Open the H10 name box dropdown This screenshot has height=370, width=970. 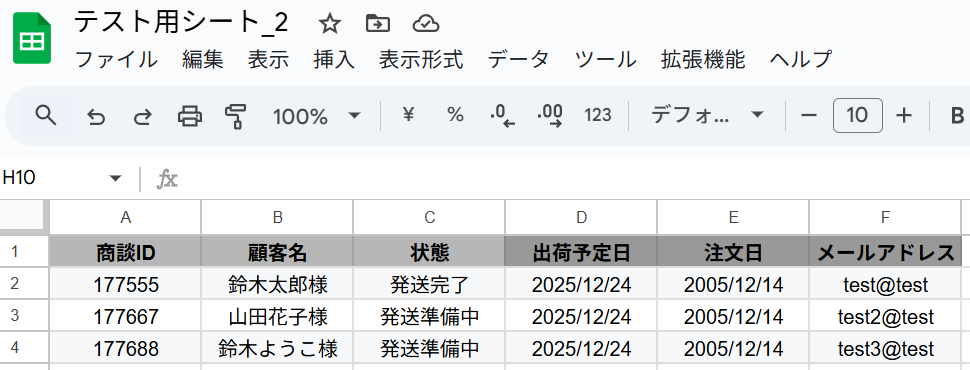(115, 179)
